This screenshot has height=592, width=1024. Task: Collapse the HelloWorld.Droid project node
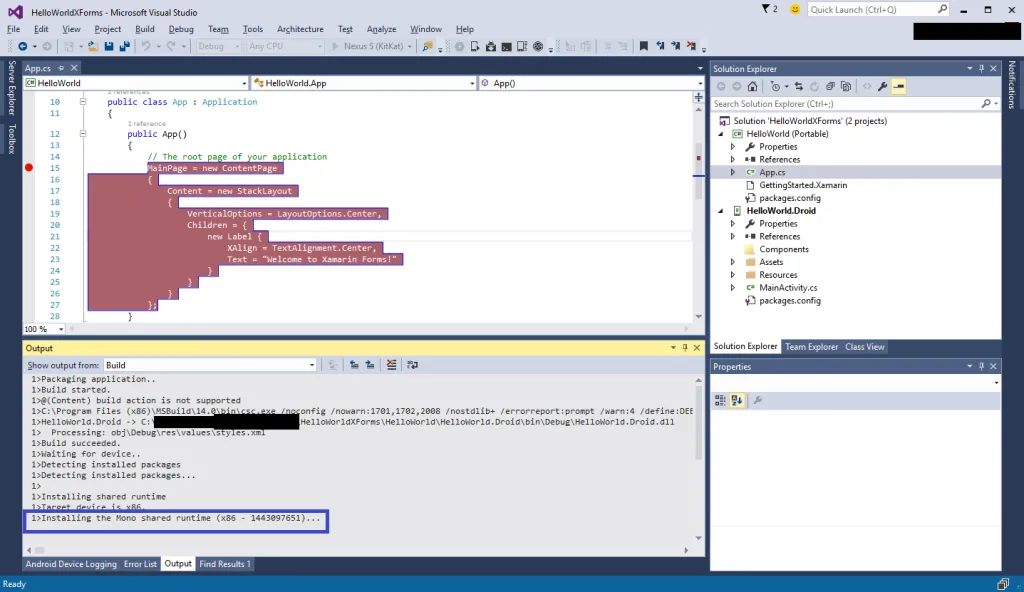(721, 211)
